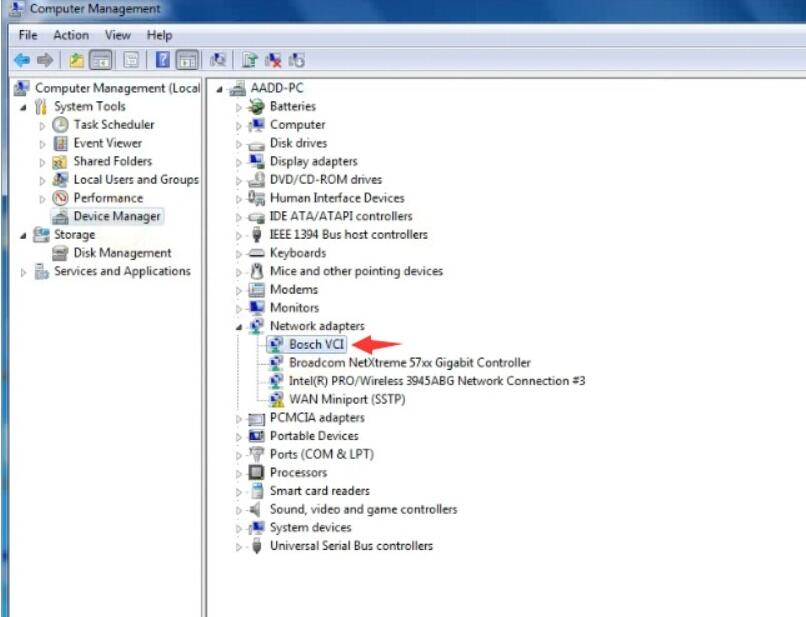Click the DVD/CD-ROM drives icon
The width and height of the screenshot is (806, 617).
point(256,179)
